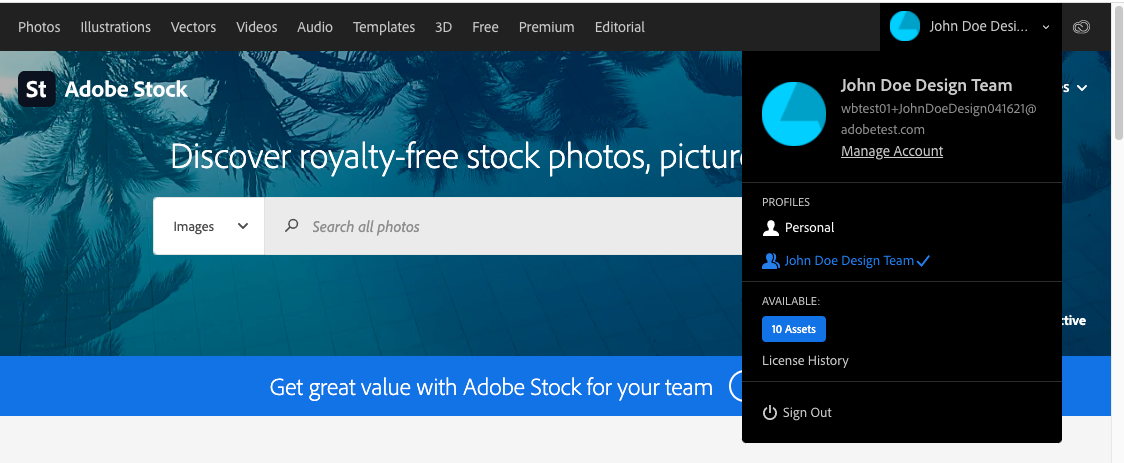
Task: Collapse the John Doe account menu chevron
Action: (x=1046, y=27)
